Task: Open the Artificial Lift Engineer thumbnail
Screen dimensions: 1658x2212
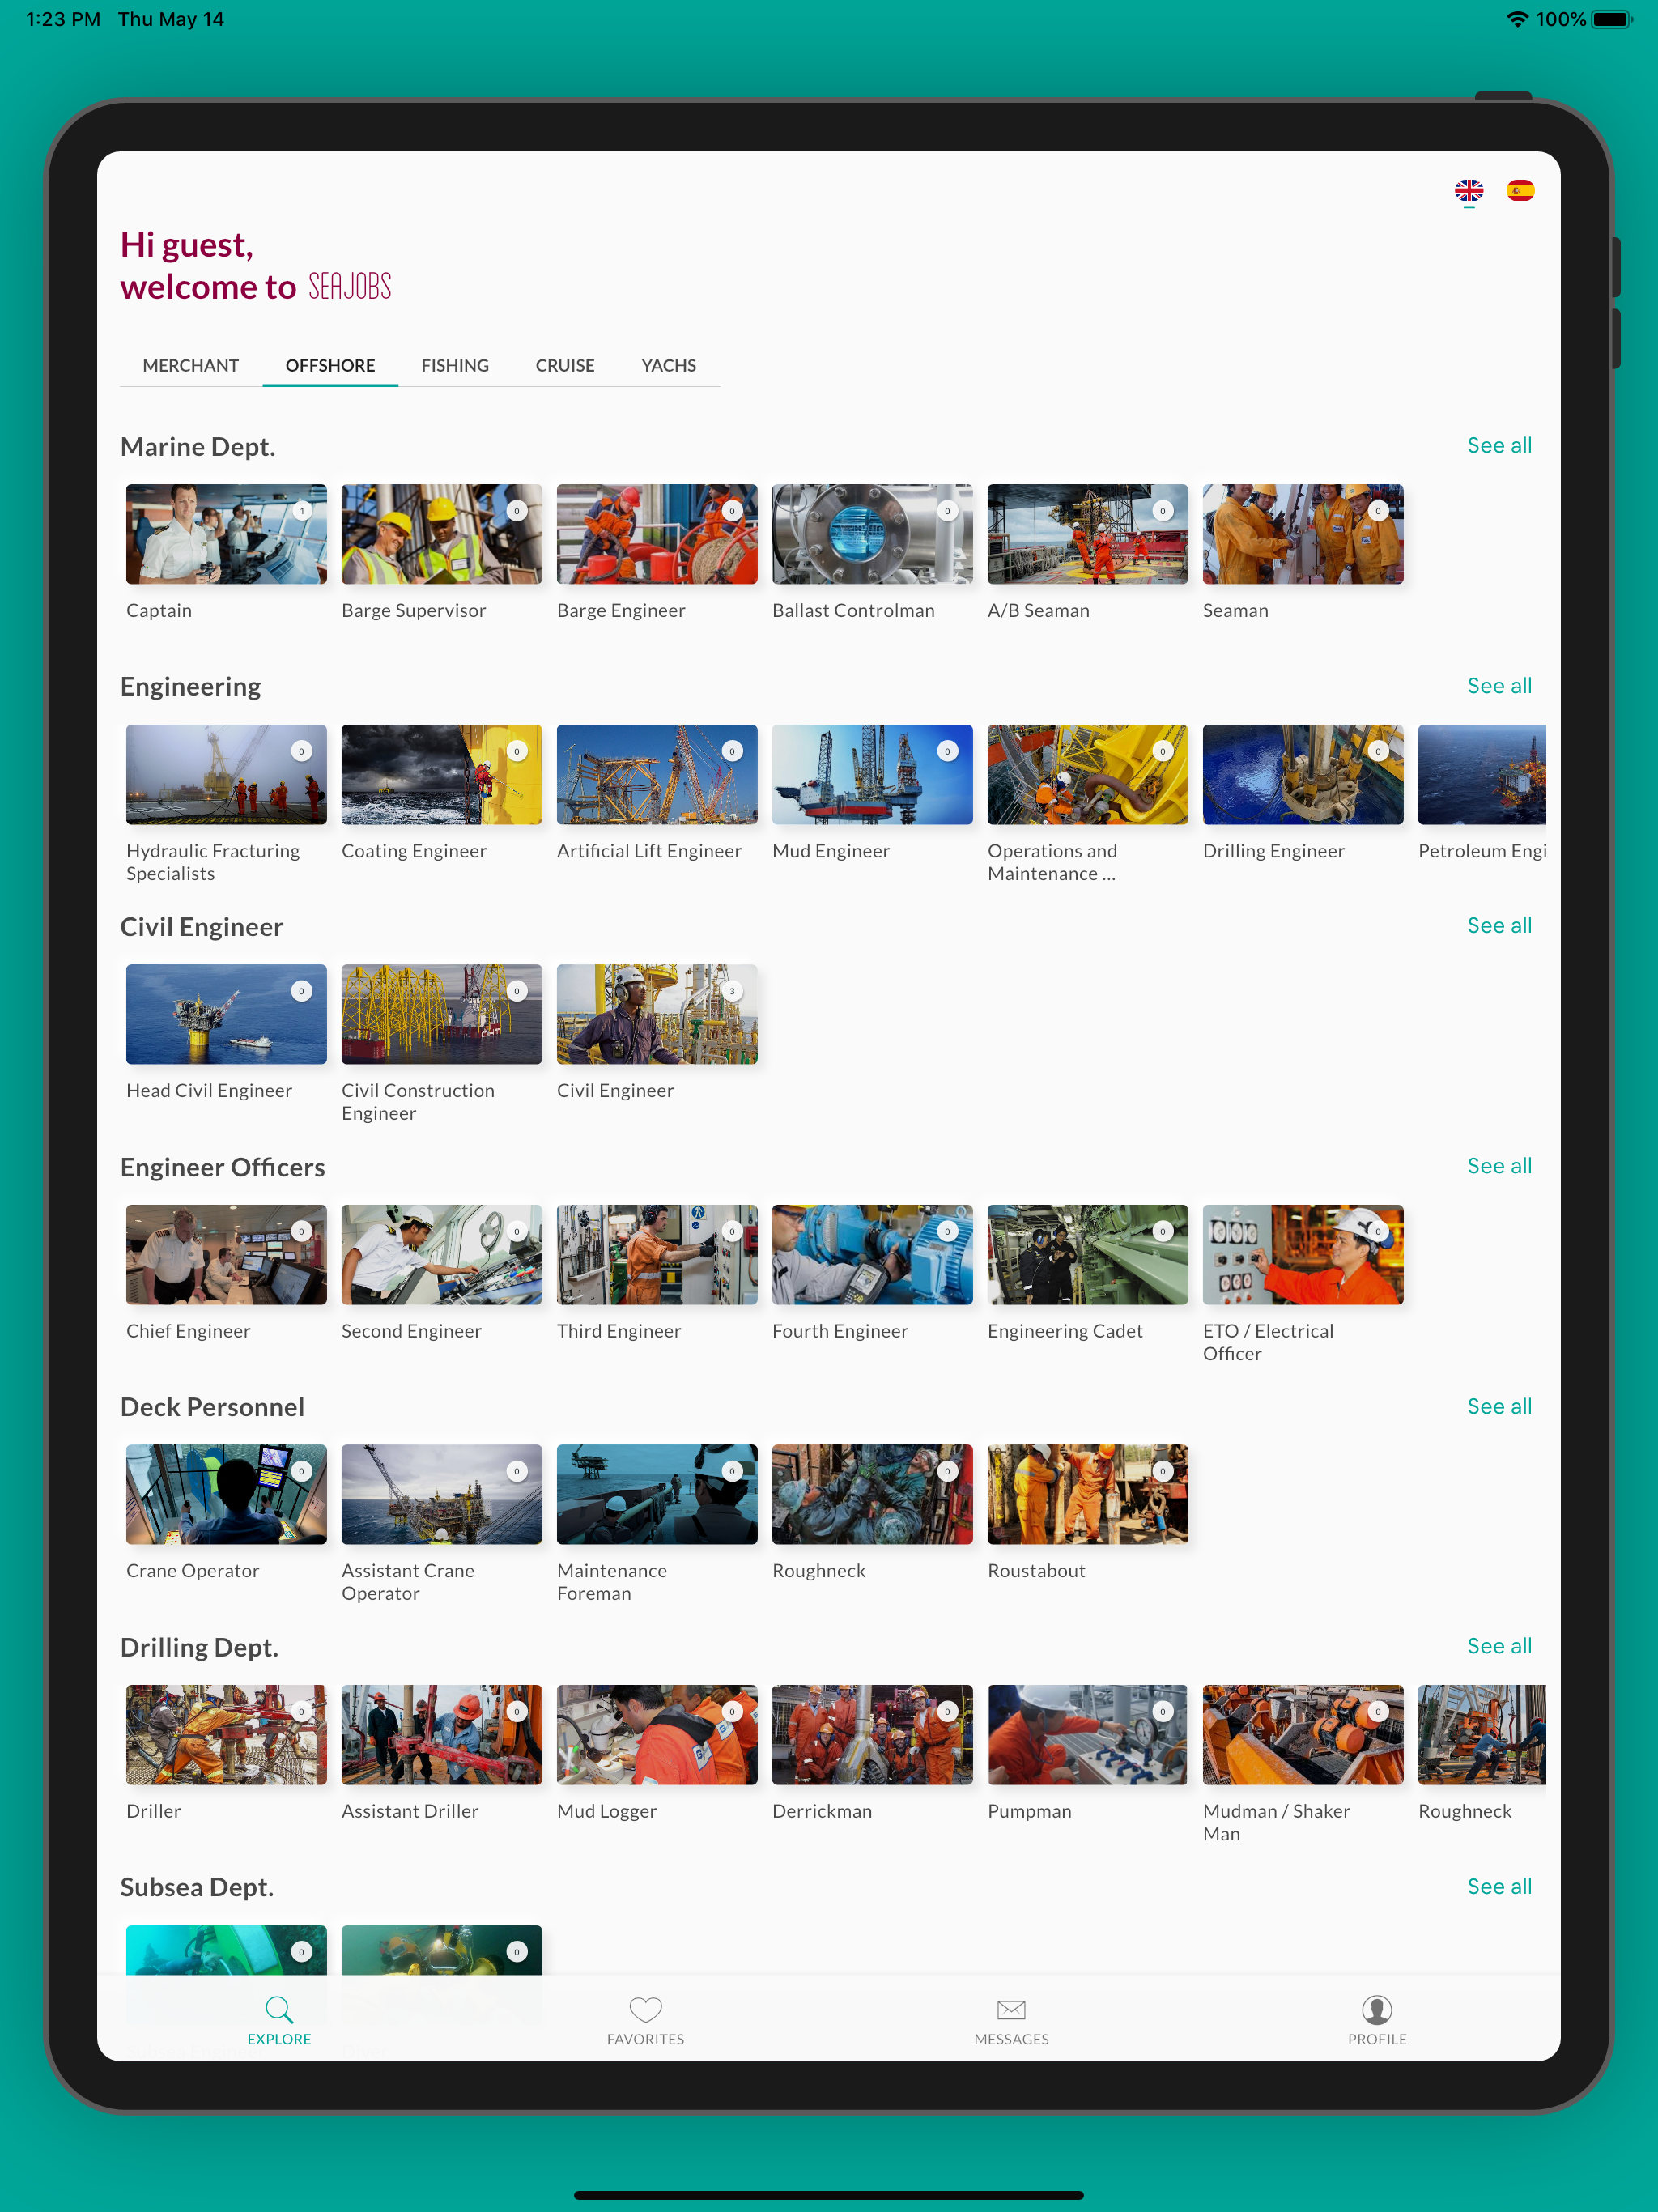Action: [657, 774]
